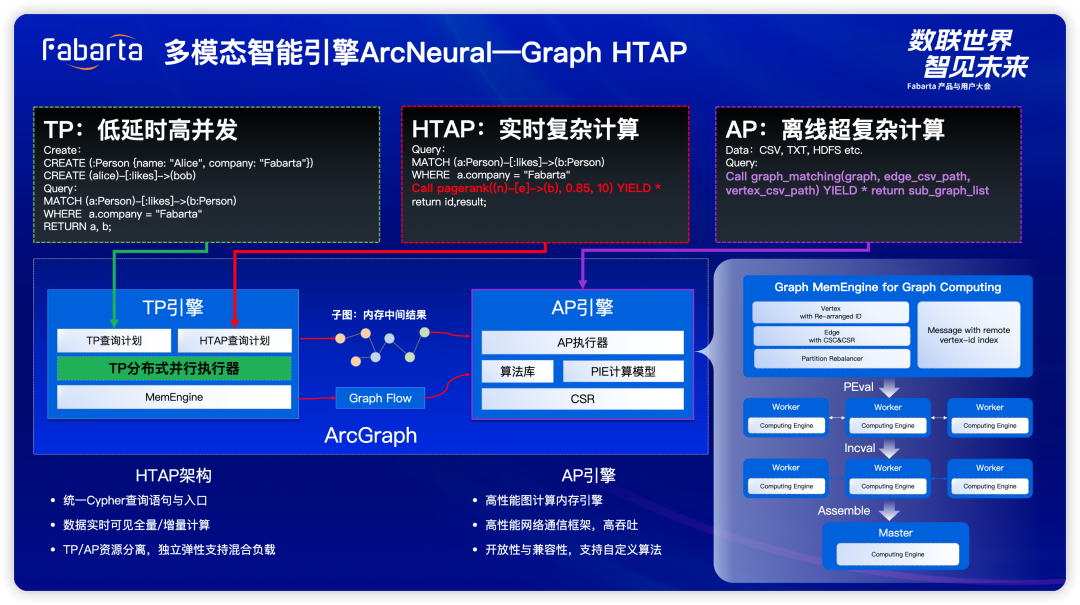Click the 'TP：低延时高并发' heading
Image resolution: width=1080 pixels, height=605 pixels.
141,130
